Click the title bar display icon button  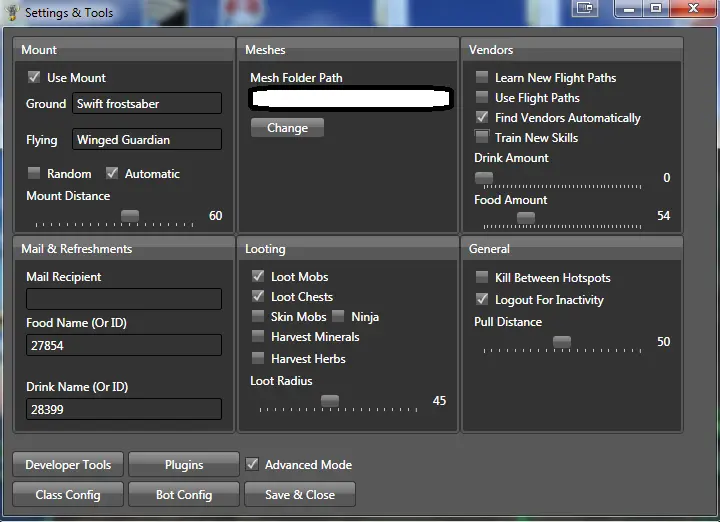point(585,8)
